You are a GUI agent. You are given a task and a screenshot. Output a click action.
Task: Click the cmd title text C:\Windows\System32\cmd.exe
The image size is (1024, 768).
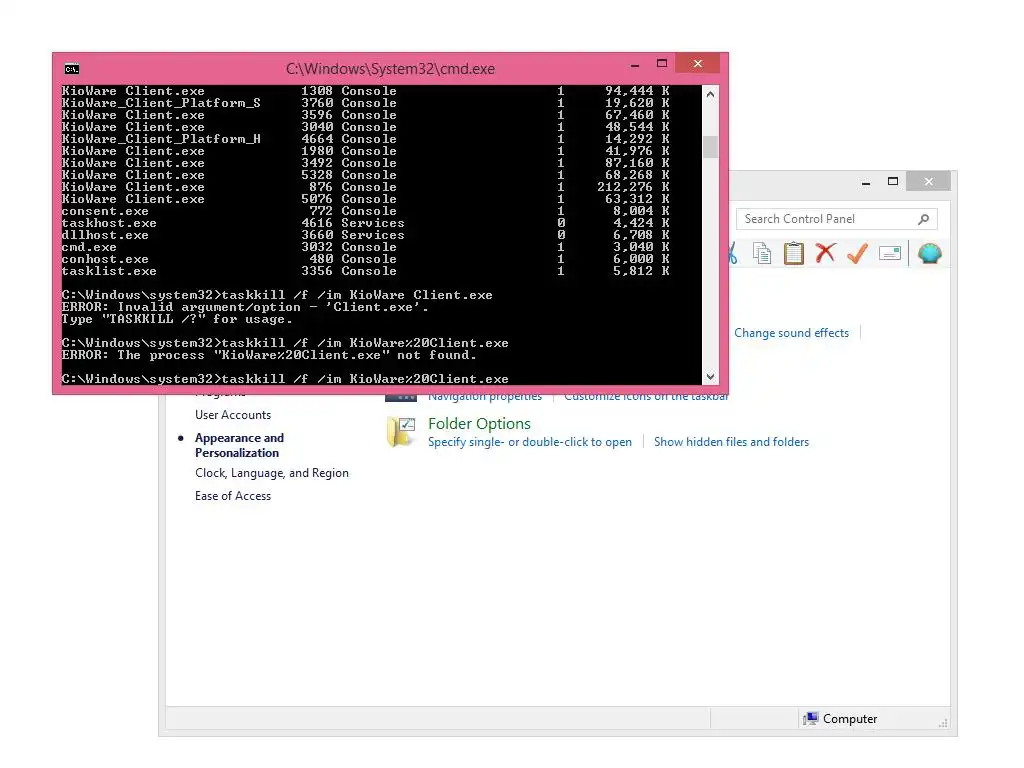(390, 69)
